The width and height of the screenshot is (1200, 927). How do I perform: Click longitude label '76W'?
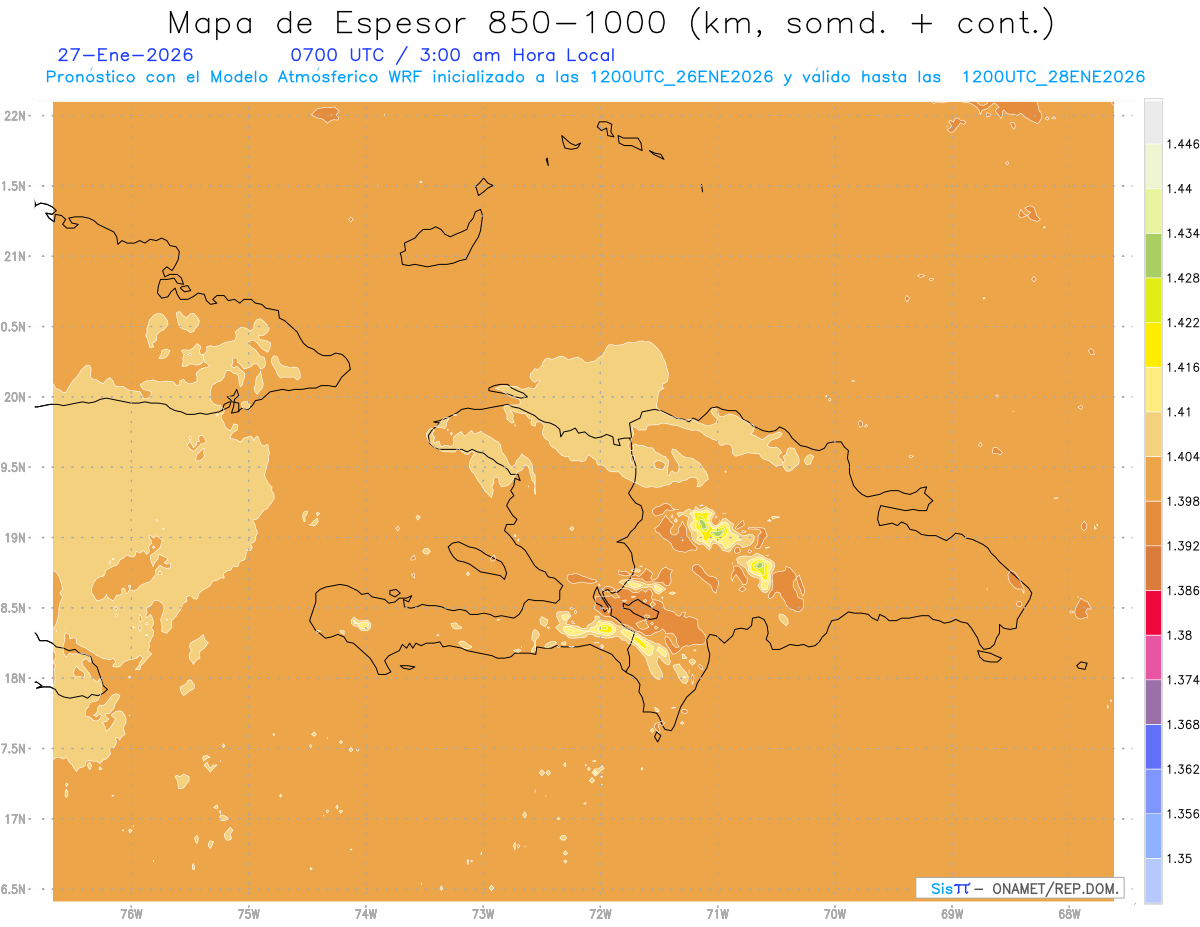click(x=131, y=913)
